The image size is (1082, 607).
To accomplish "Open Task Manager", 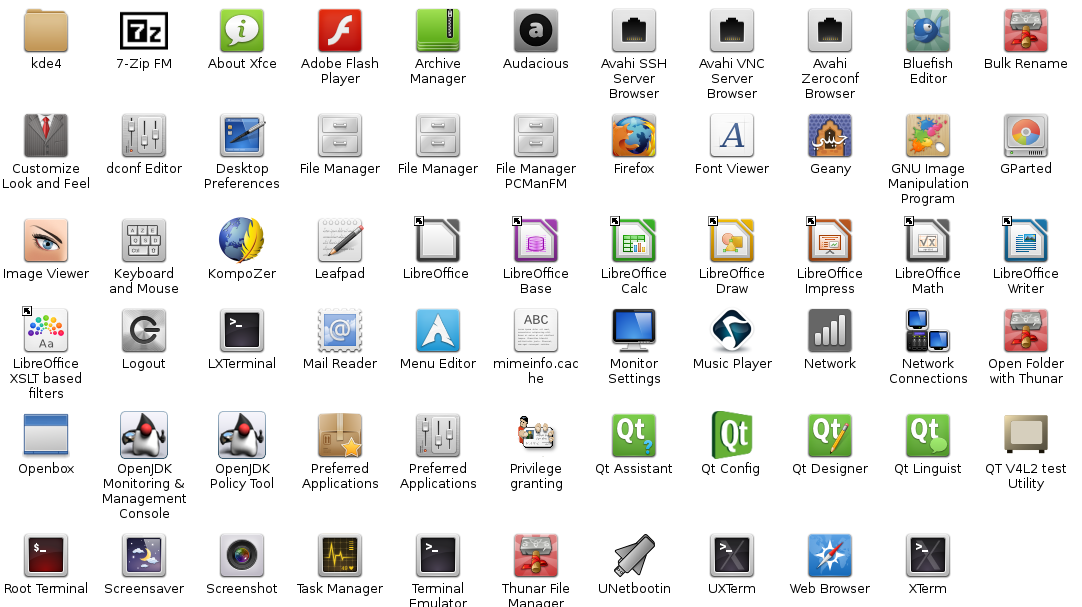I will [340, 555].
